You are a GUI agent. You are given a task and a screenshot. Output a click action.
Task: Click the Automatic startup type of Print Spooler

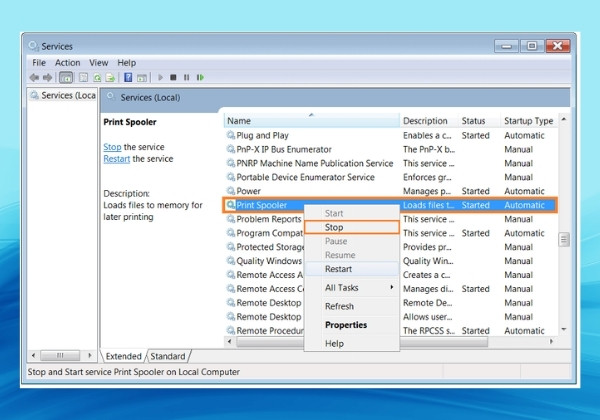click(524, 205)
